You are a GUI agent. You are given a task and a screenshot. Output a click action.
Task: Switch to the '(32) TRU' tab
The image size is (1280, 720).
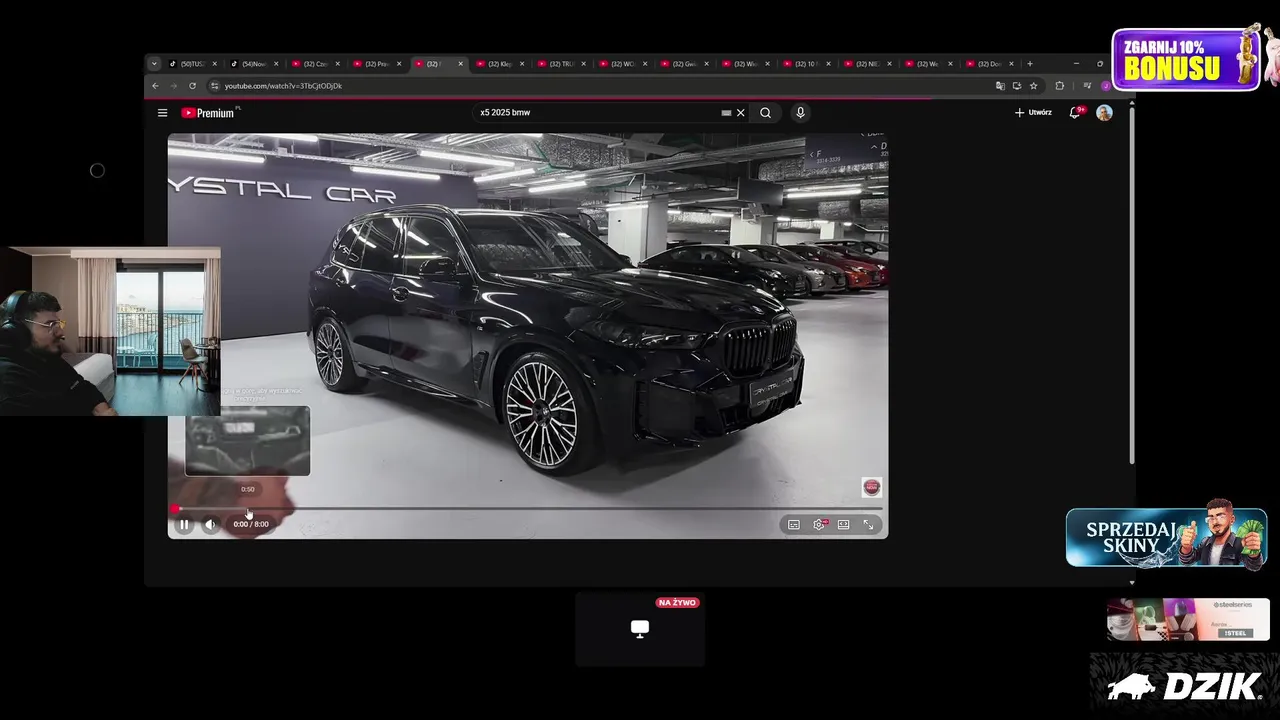click(x=560, y=64)
